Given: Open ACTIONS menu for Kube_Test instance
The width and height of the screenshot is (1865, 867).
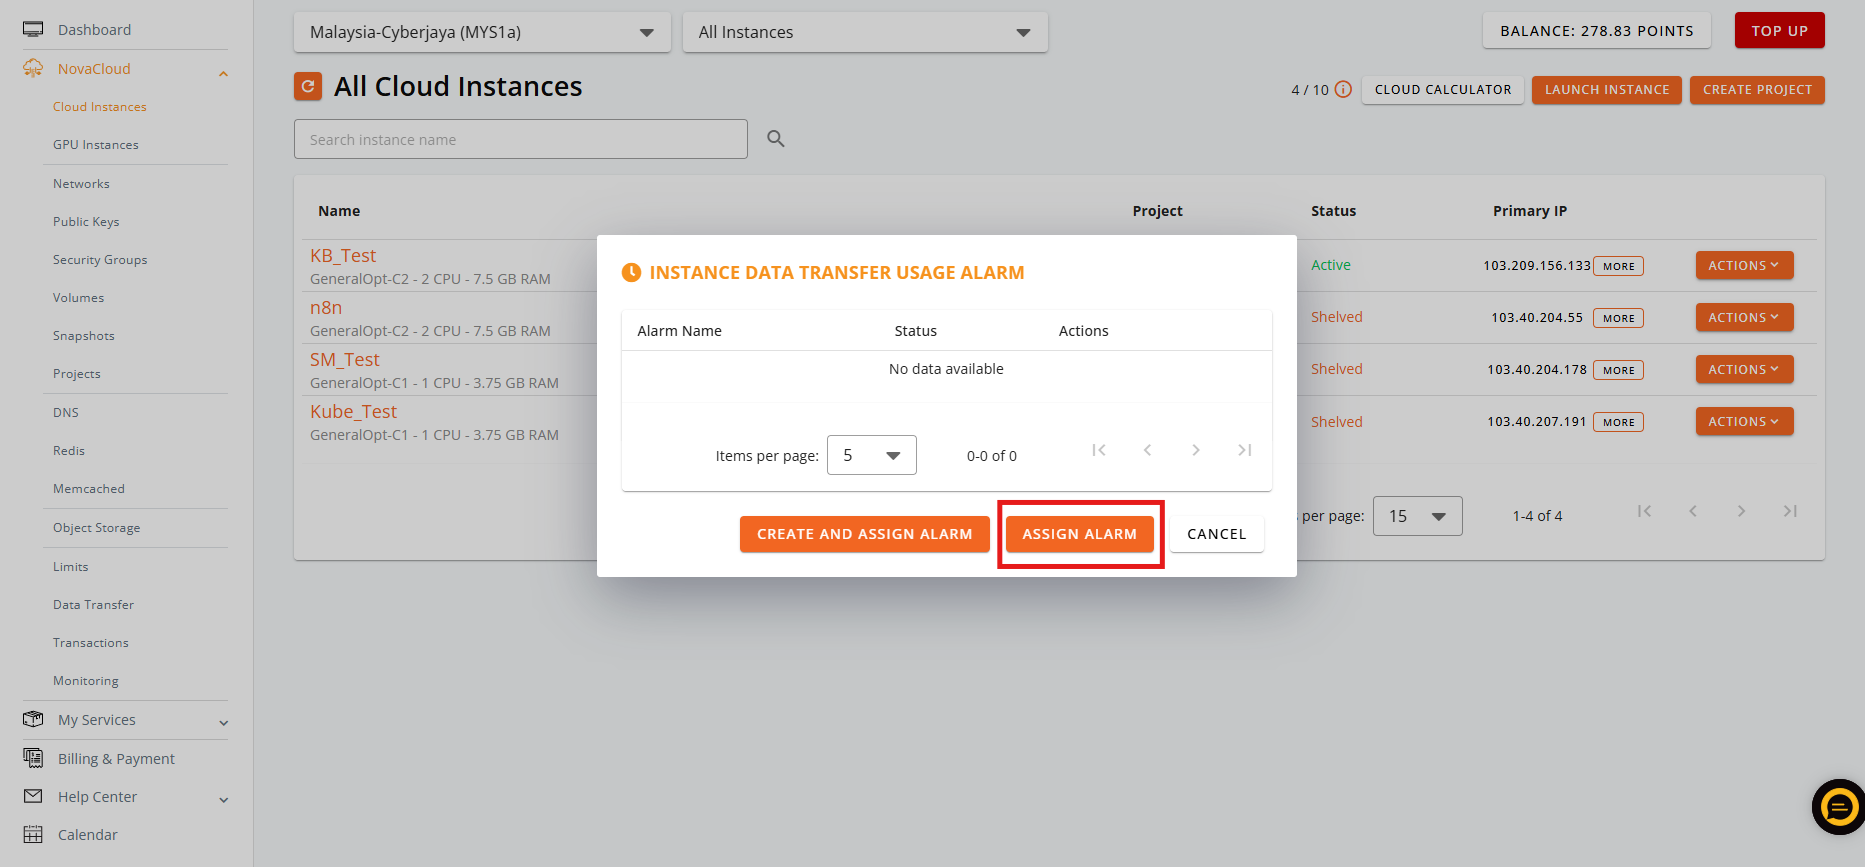Looking at the screenshot, I should click(1744, 421).
